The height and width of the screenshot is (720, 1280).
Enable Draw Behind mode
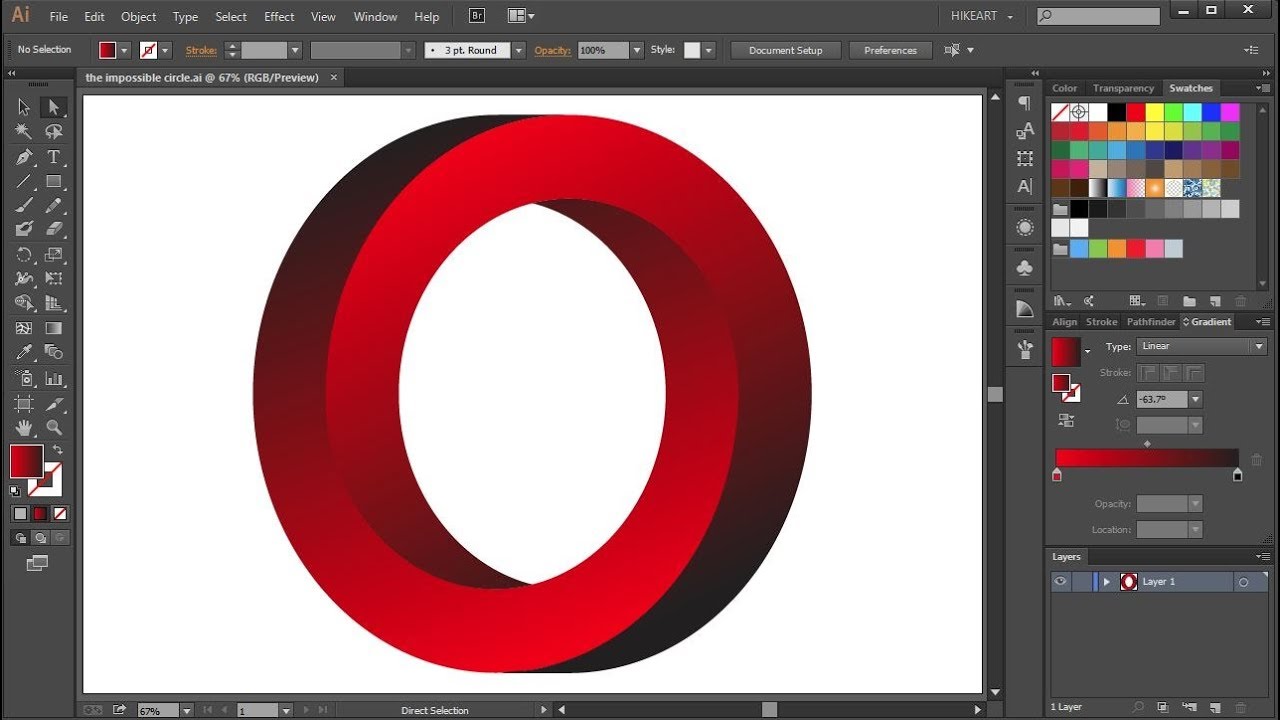pos(40,538)
